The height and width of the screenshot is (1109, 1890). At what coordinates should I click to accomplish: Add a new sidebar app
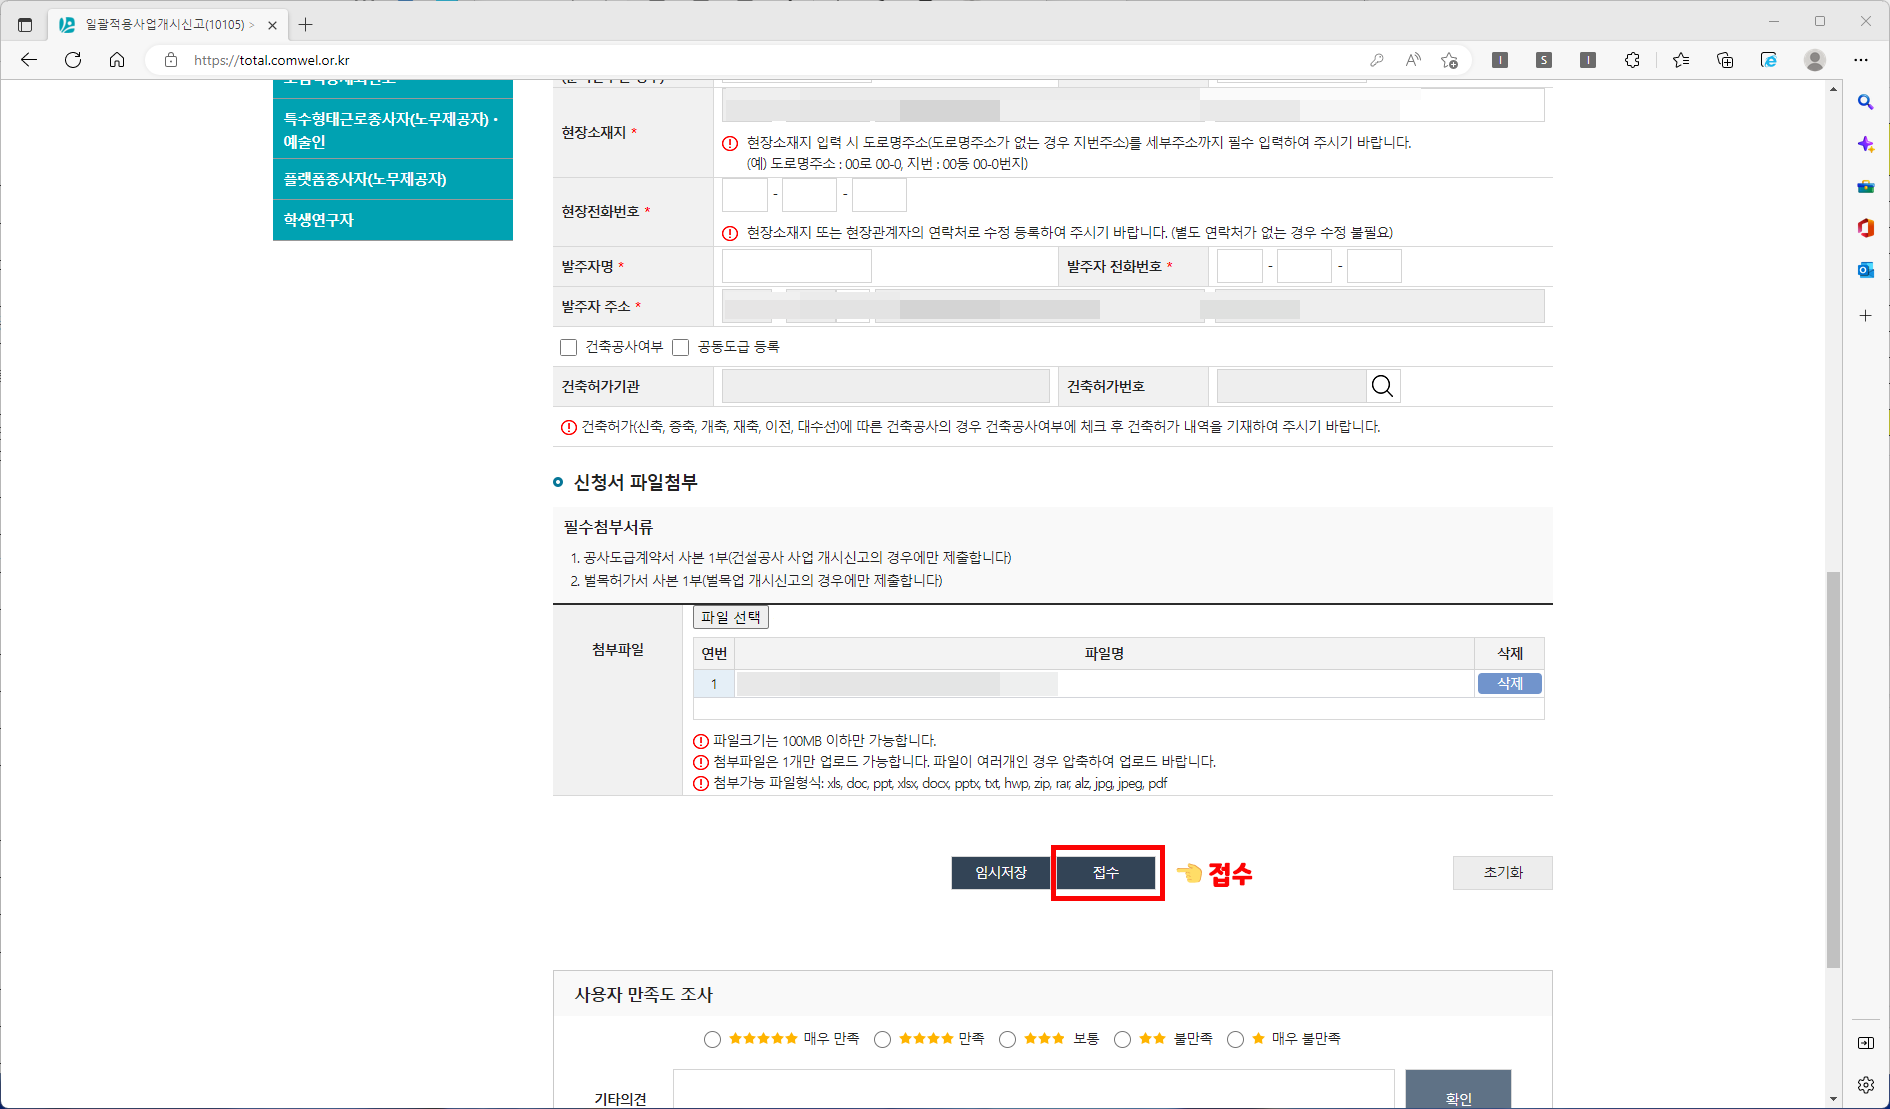coord(1866,315)
